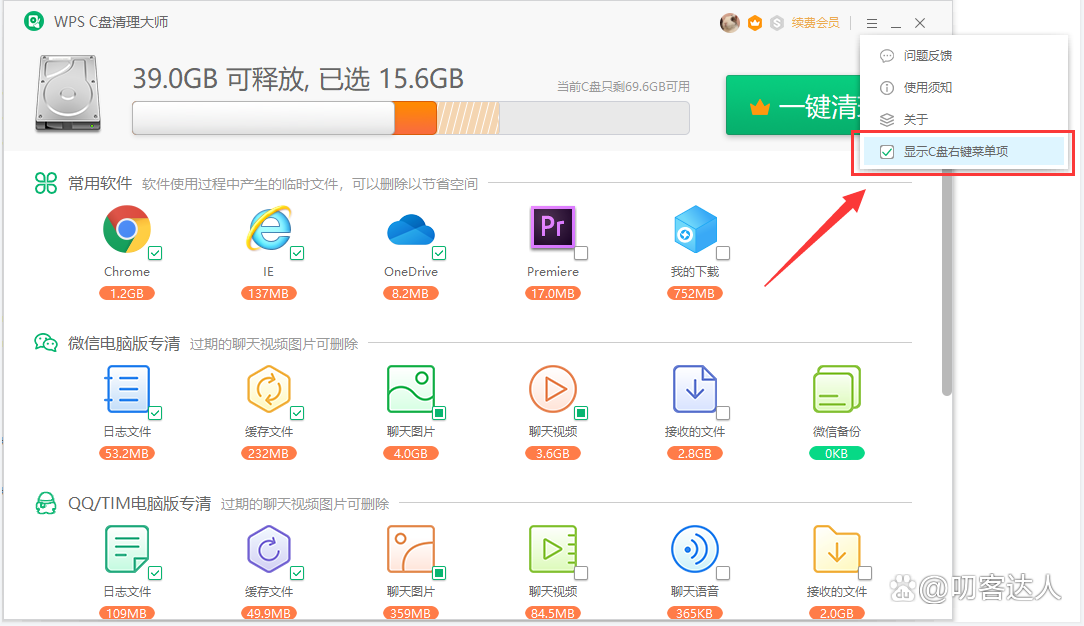Toggle 显示C盘右键菜单项 menu option
The height and width of the screenshot is (626, 1084).
click(963, 151)
